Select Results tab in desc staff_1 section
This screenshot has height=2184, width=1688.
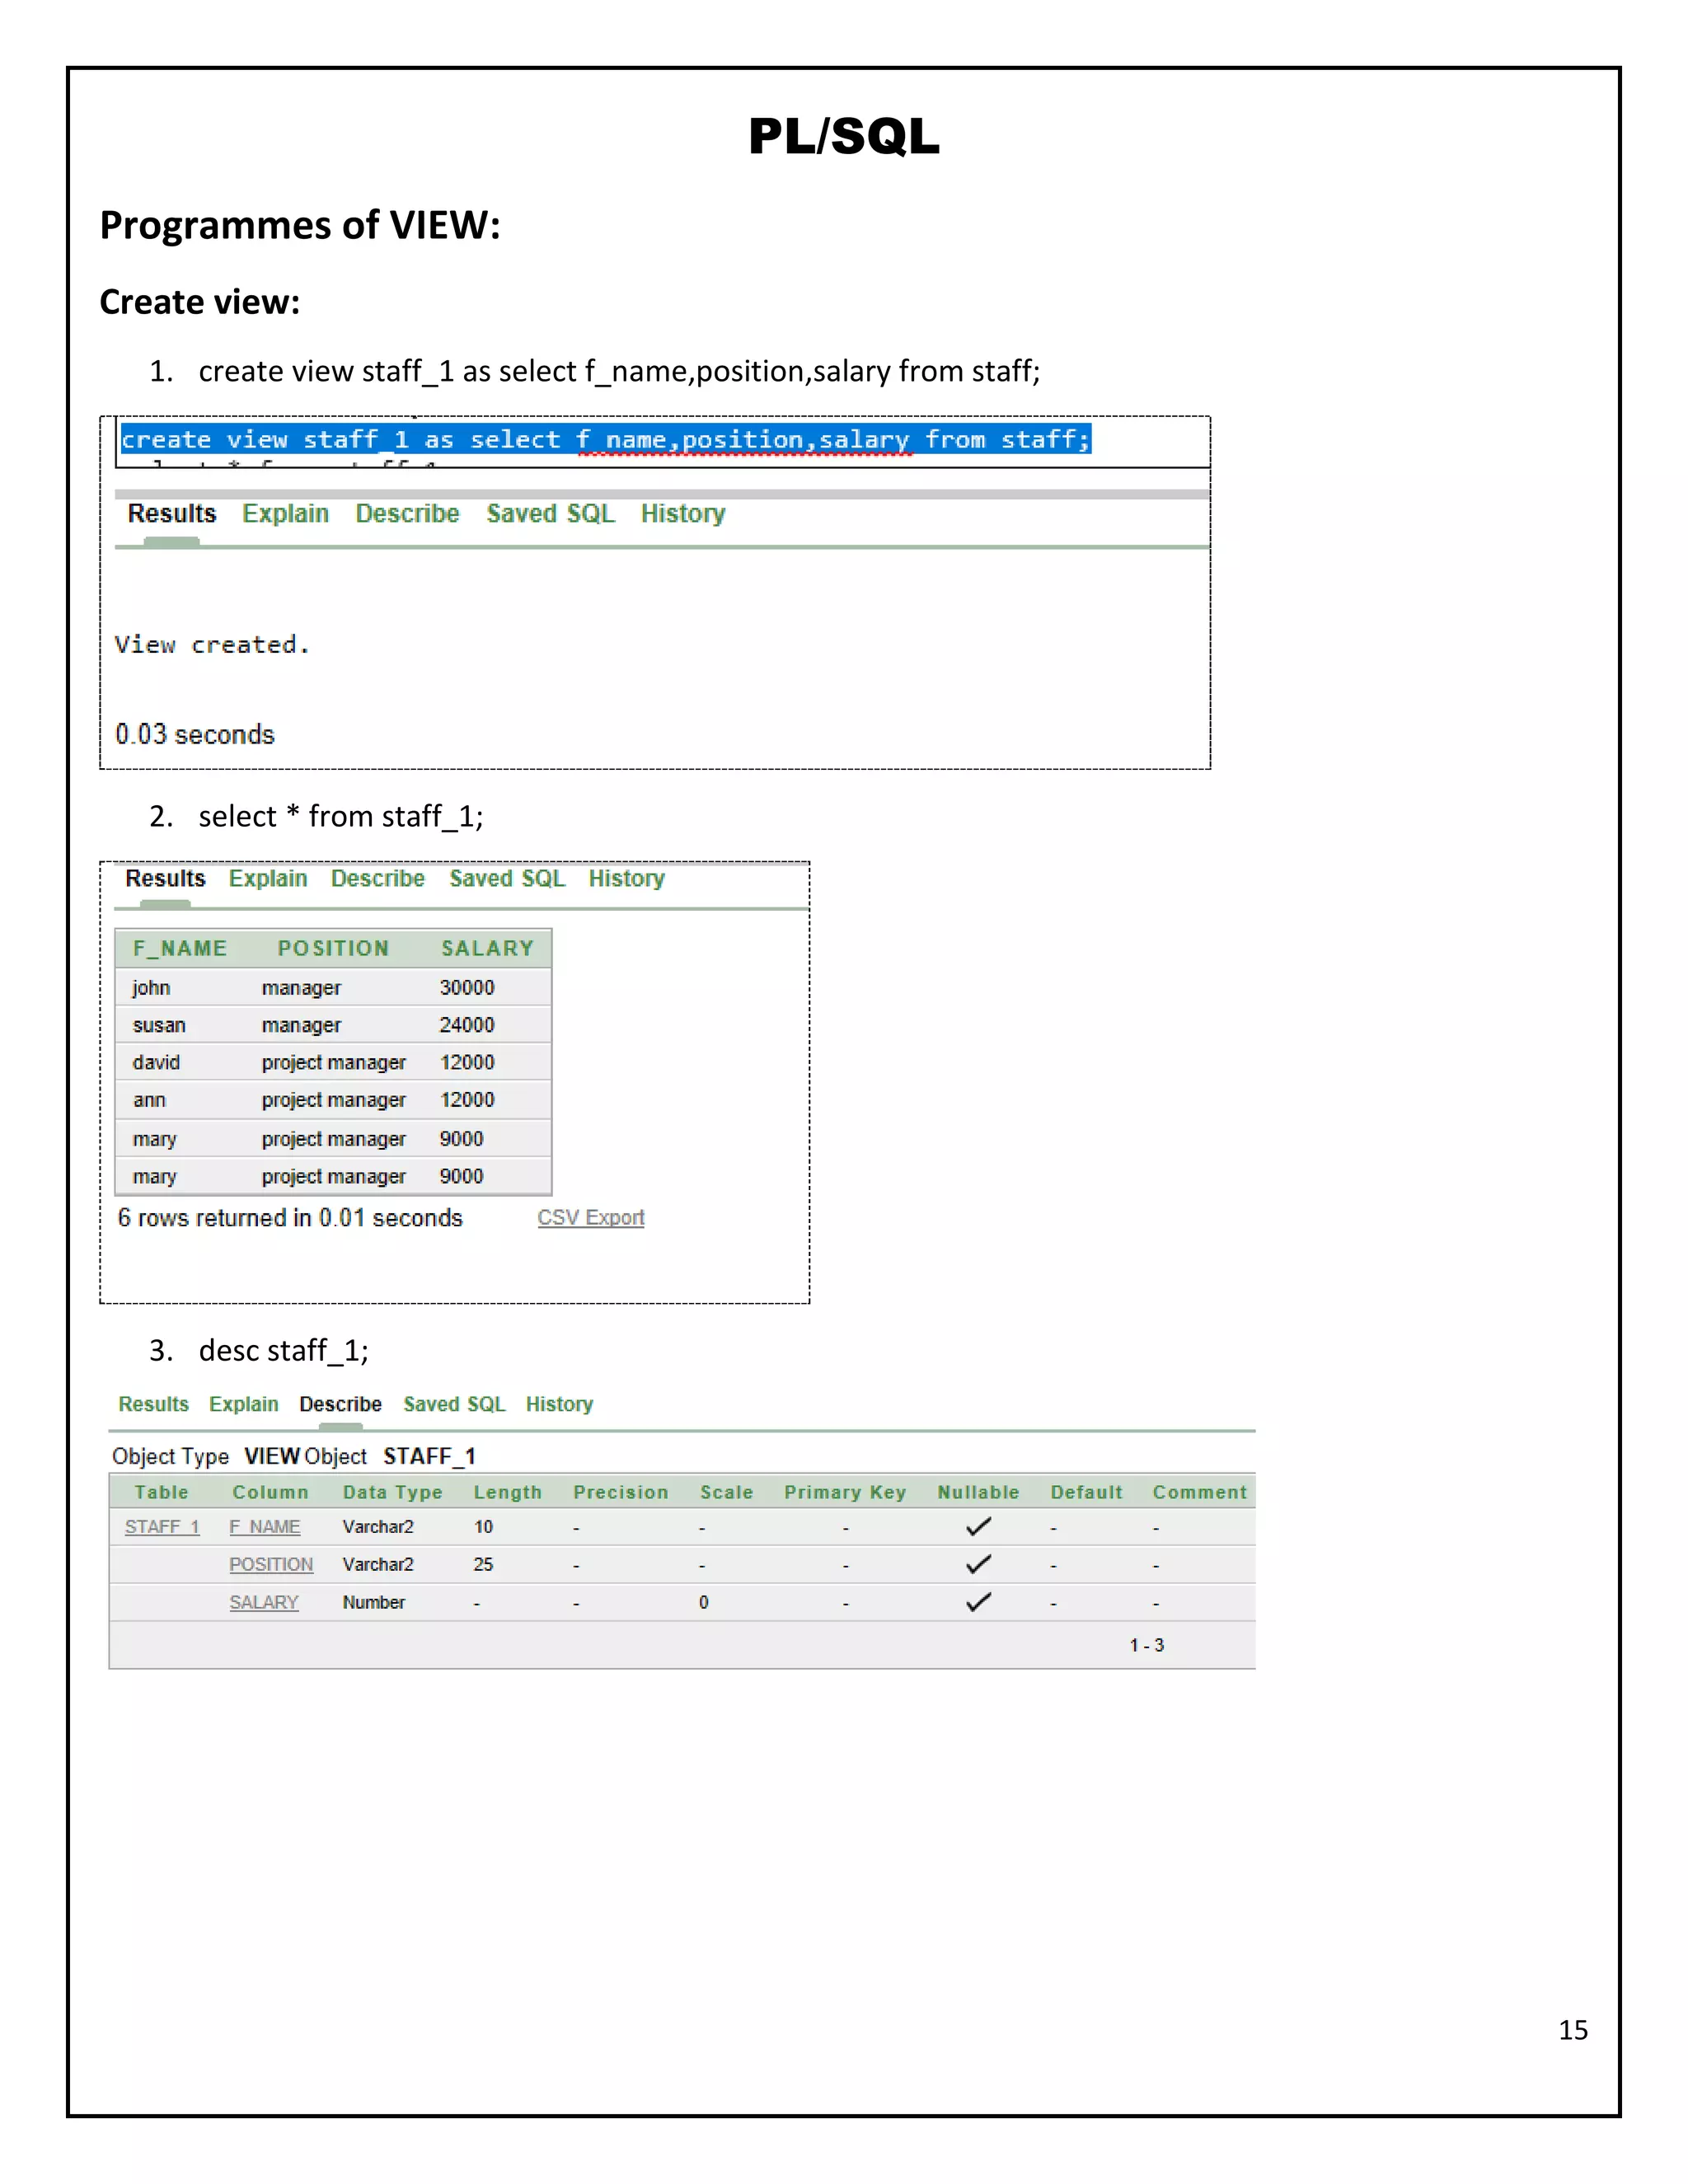click(x=153, y=1404)
